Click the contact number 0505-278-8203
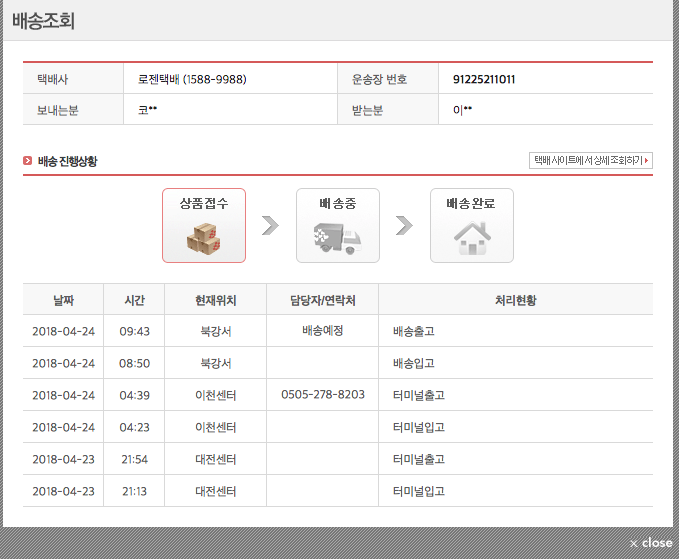Viewport: 679px width, 559px height. (322, 395)
